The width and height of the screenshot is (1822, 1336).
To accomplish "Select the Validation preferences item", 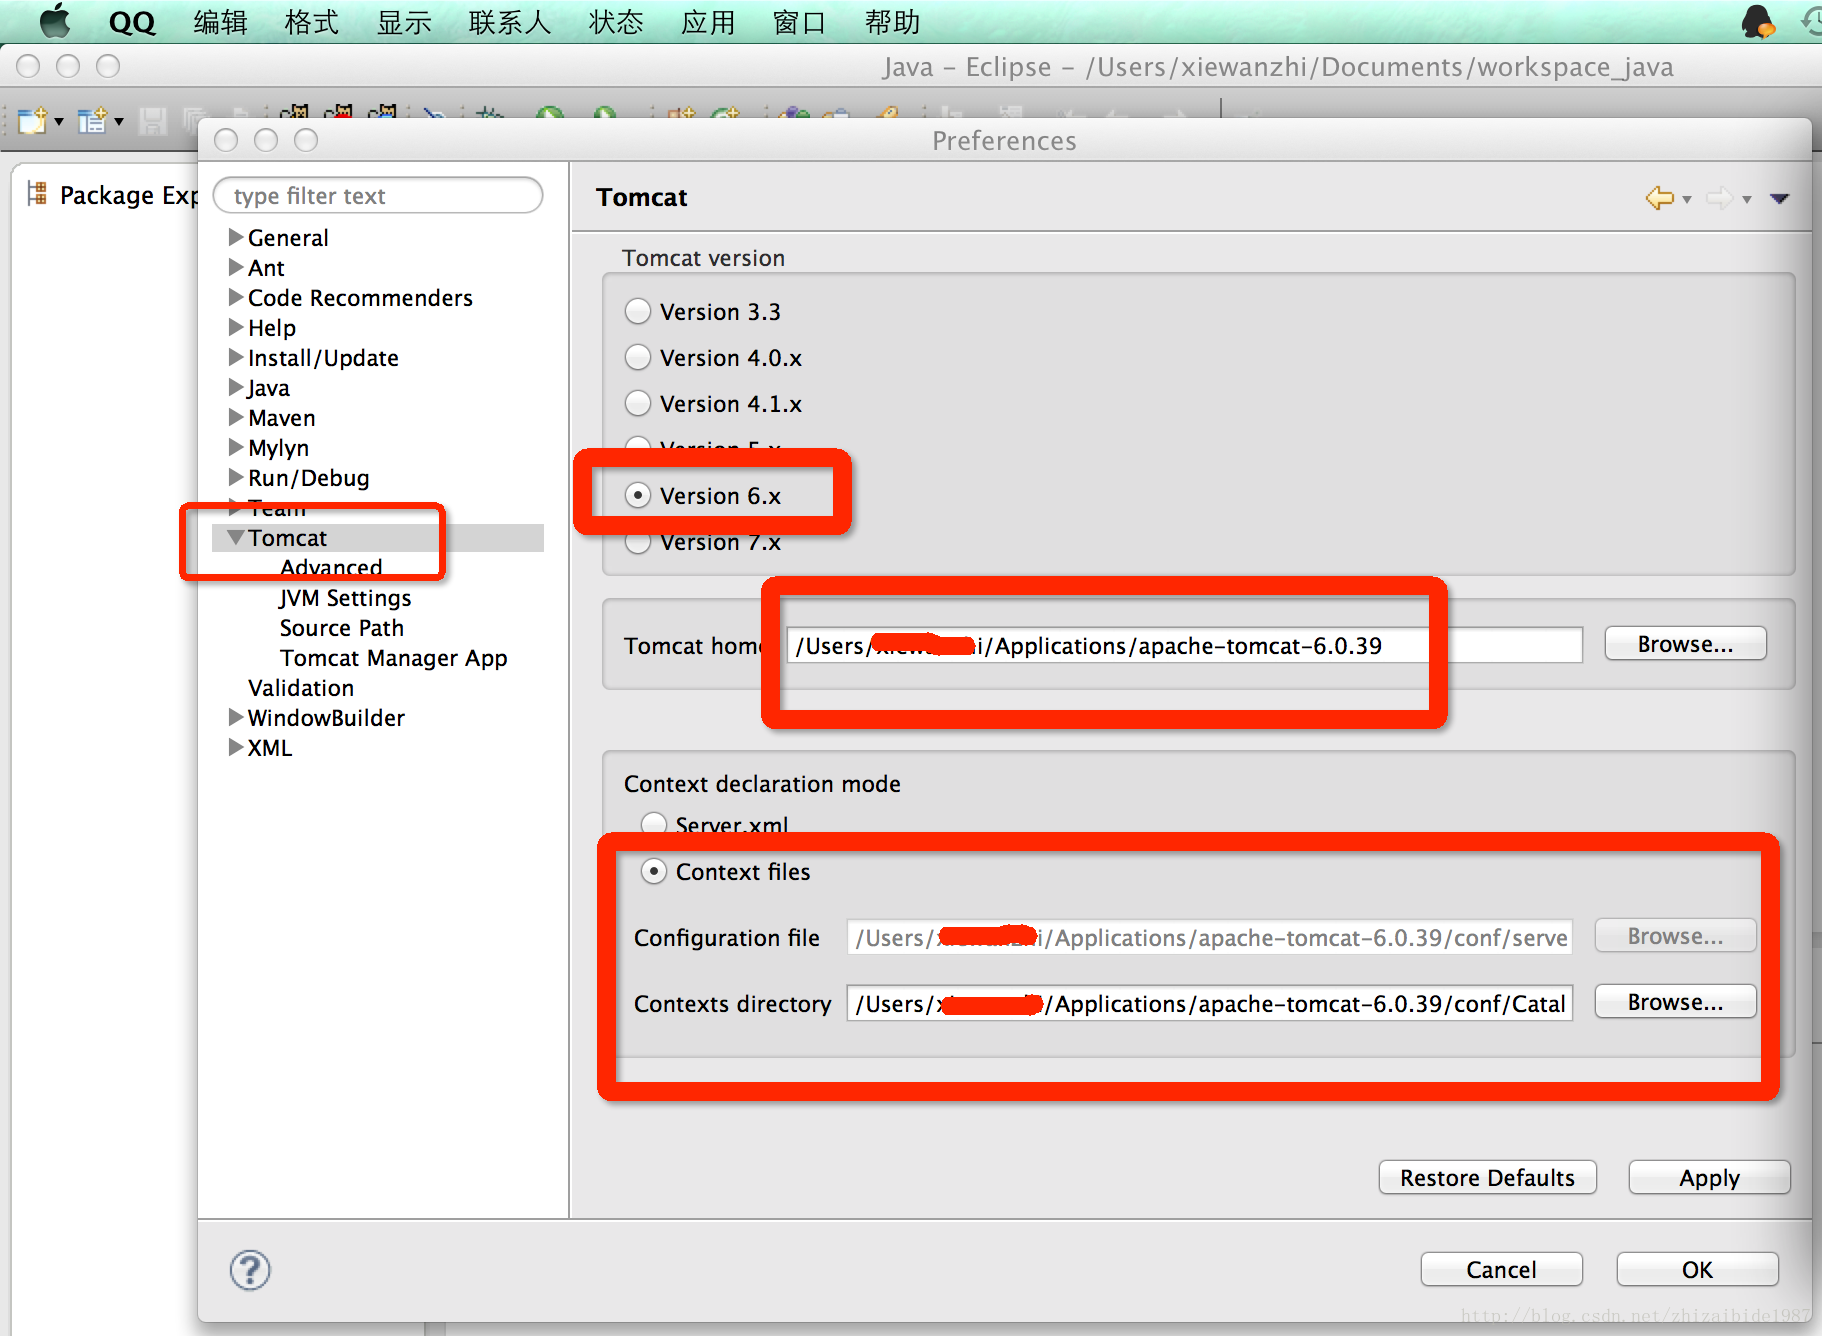I will (x=301, y=688).
